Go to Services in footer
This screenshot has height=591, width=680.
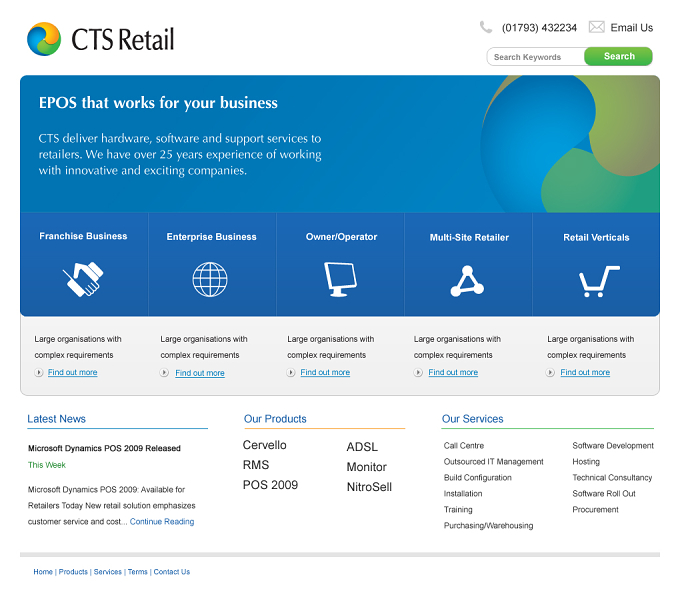108,572
